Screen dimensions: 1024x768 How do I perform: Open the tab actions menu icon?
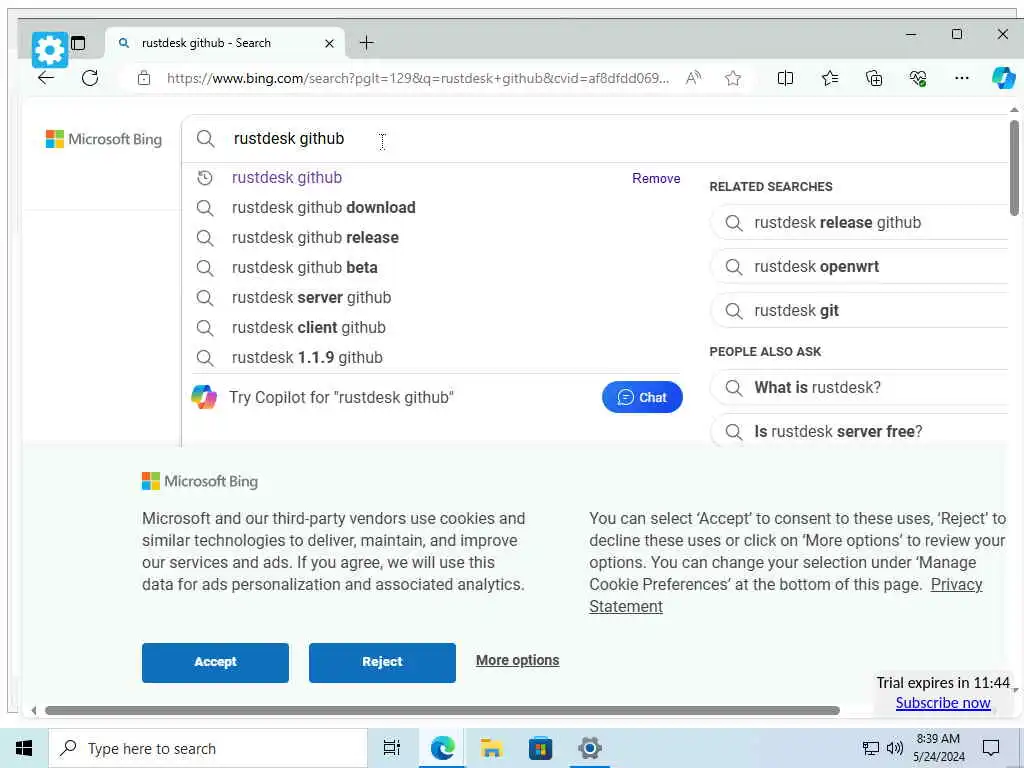(x=78, y=43)
